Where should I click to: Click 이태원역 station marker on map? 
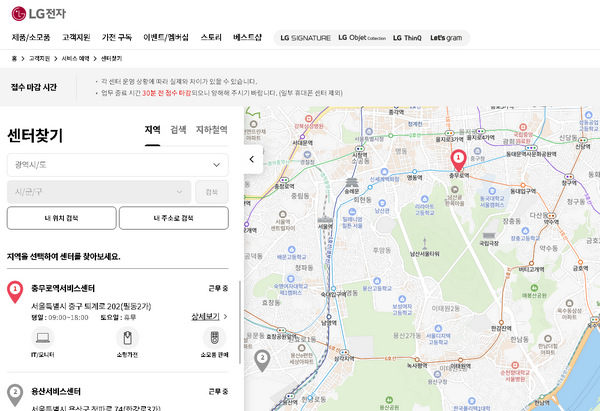click(x=460, y=360)
